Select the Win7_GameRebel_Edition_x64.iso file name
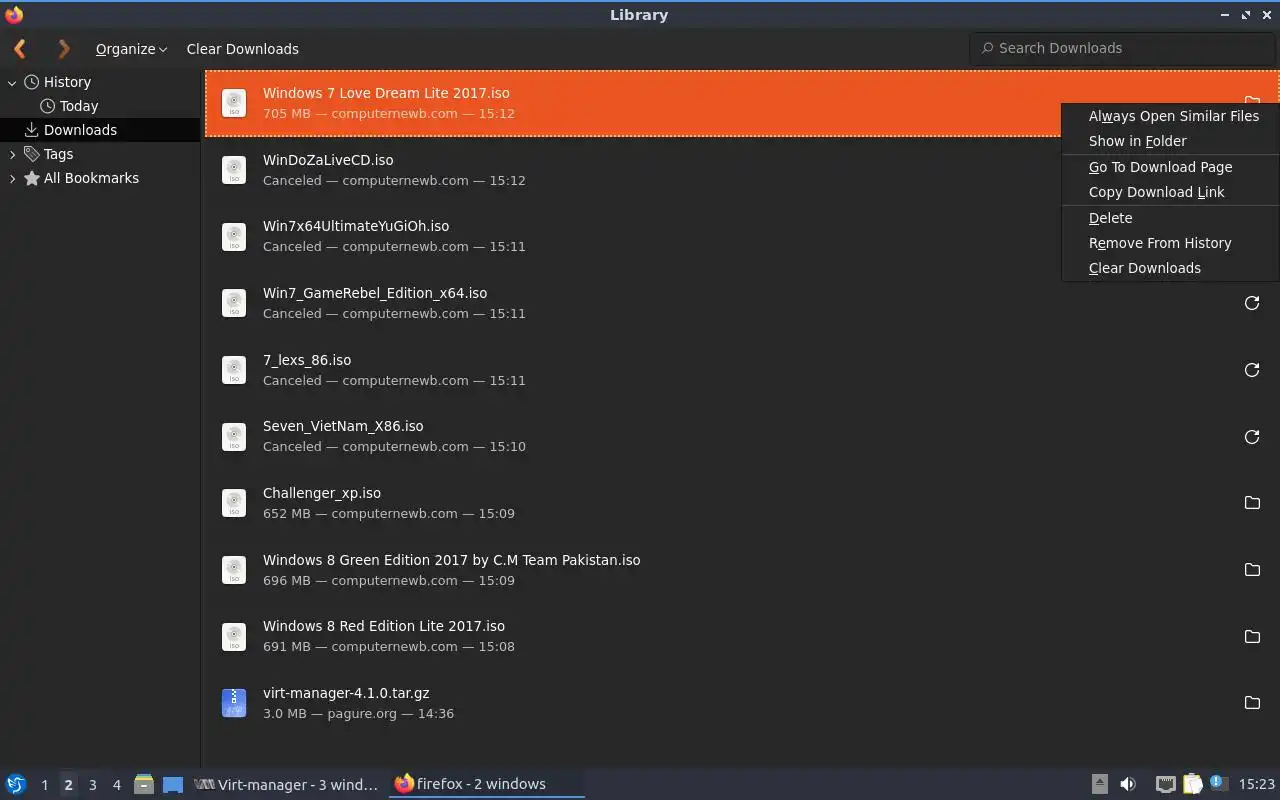 [375, 293]
